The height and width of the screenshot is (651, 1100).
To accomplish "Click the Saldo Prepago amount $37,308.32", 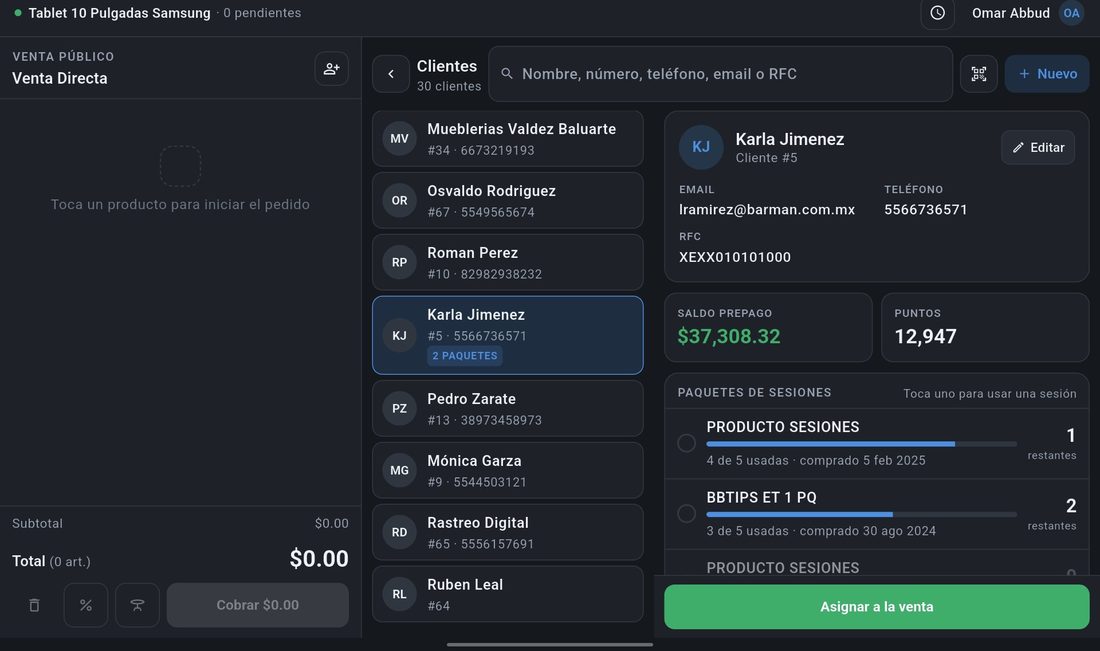I will 728,336.
